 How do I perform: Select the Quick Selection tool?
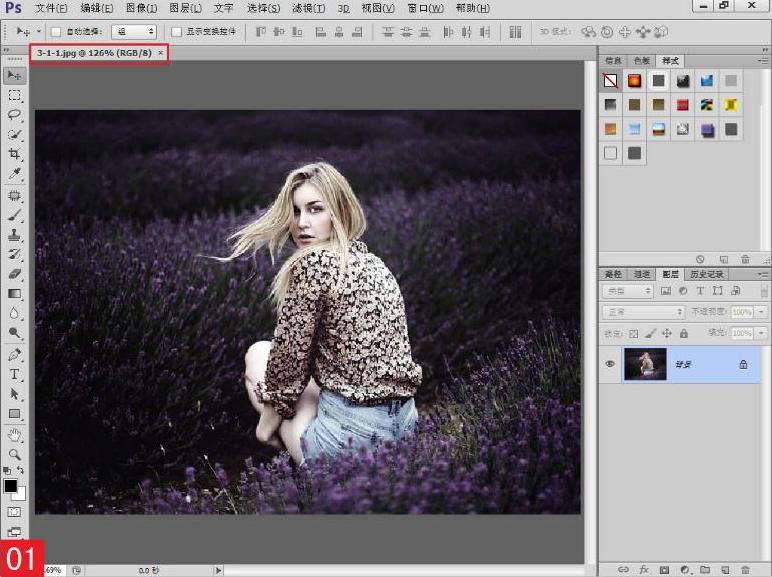pos(14,134)
